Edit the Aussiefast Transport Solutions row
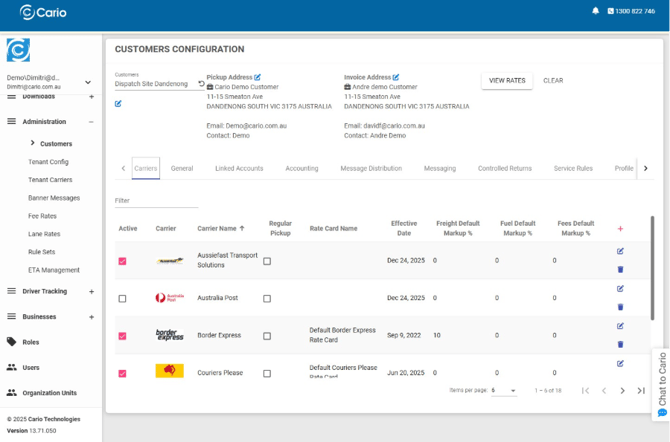This screenshot has width=670, height=442. (620, 252)
